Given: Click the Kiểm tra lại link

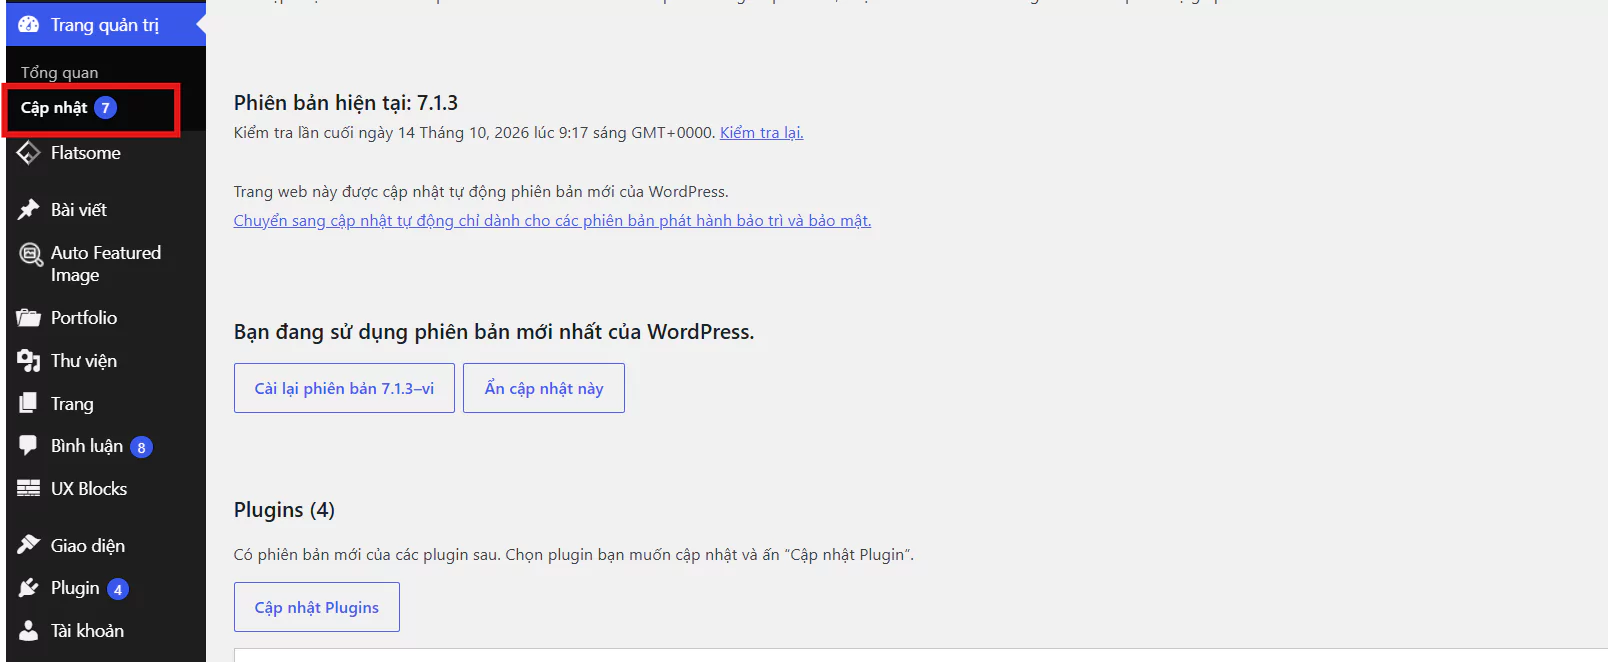Looking at the screenshot, I should [761, 133].
